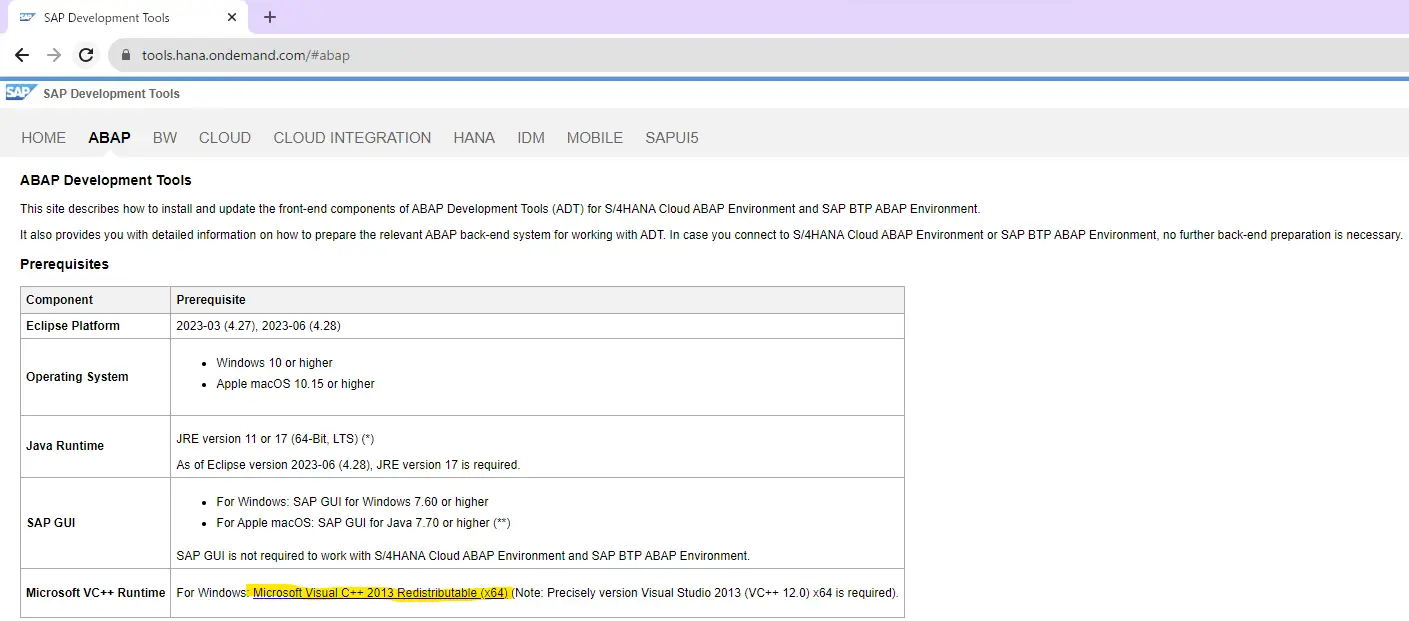Click the browser back arrow
1409x621 pixels.
tap(22, 55)
